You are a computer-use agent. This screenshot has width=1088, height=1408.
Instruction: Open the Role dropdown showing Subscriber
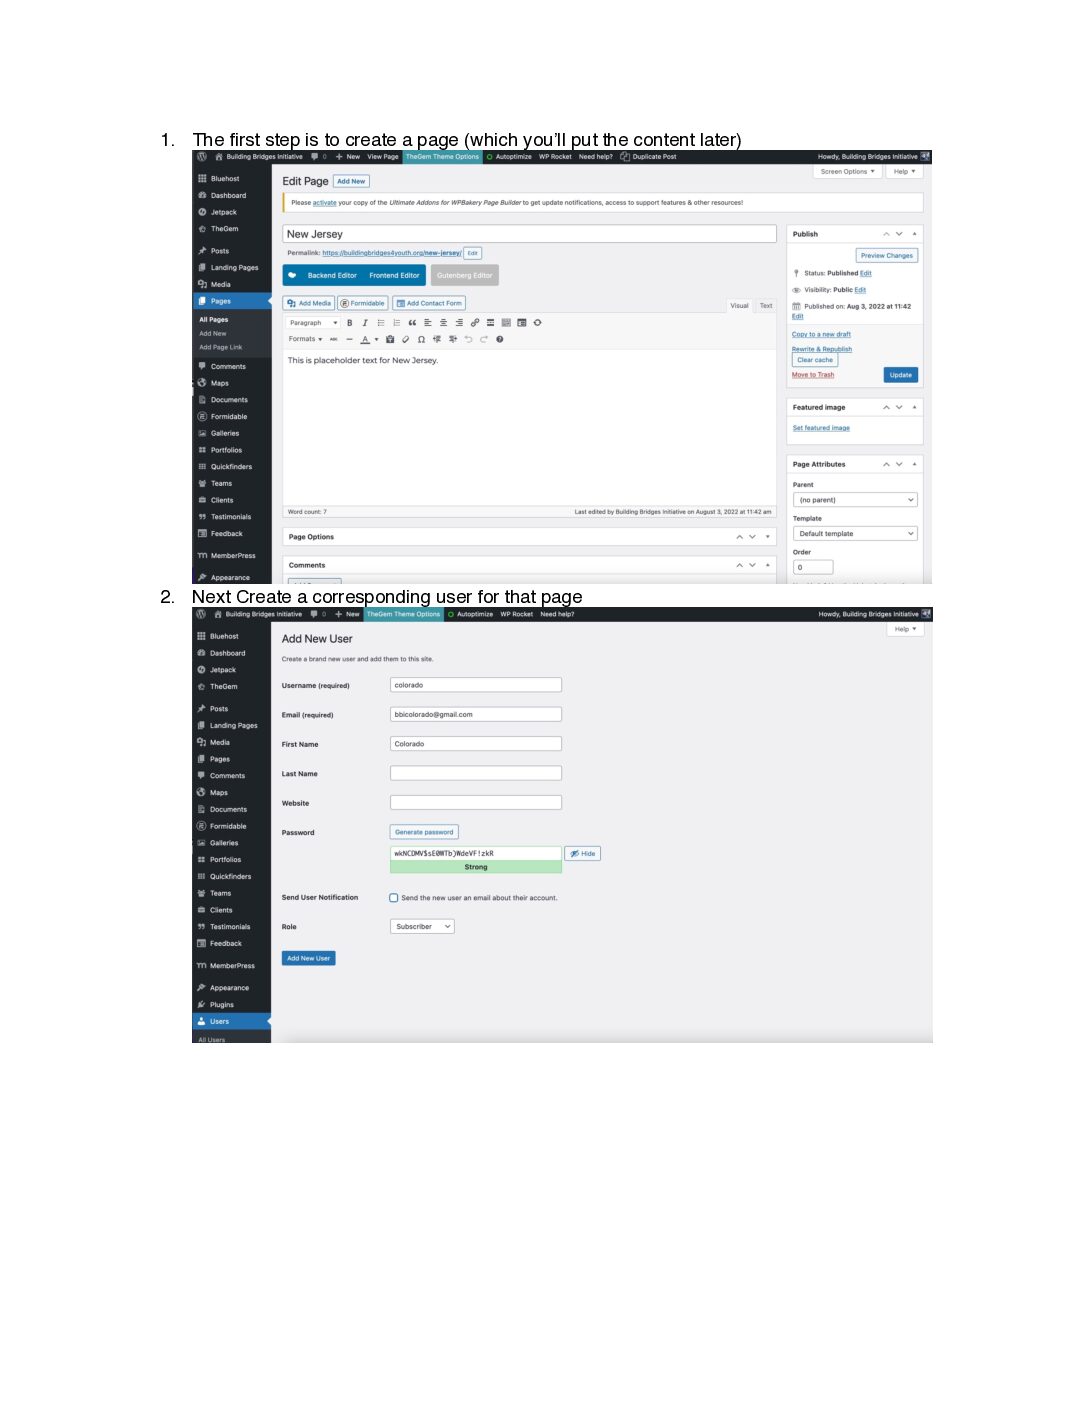(422, 927)
